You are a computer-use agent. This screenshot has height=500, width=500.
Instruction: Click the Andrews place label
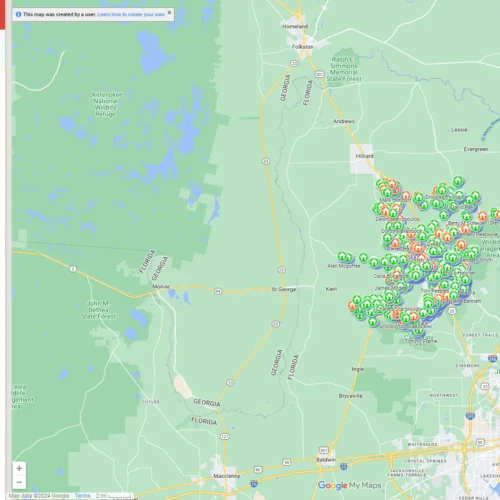344,121
